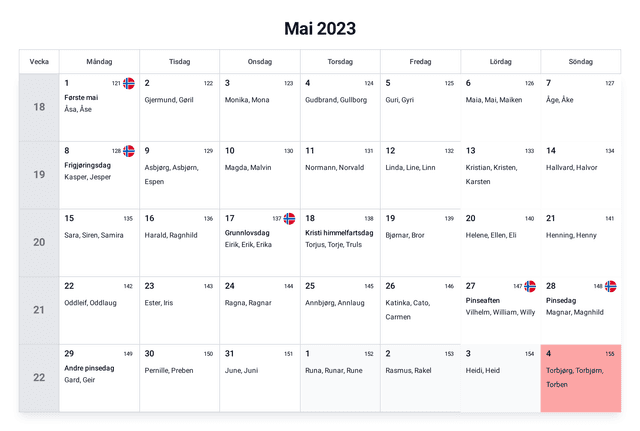Click the Pinseaften label on May 27

coord(483,300)
